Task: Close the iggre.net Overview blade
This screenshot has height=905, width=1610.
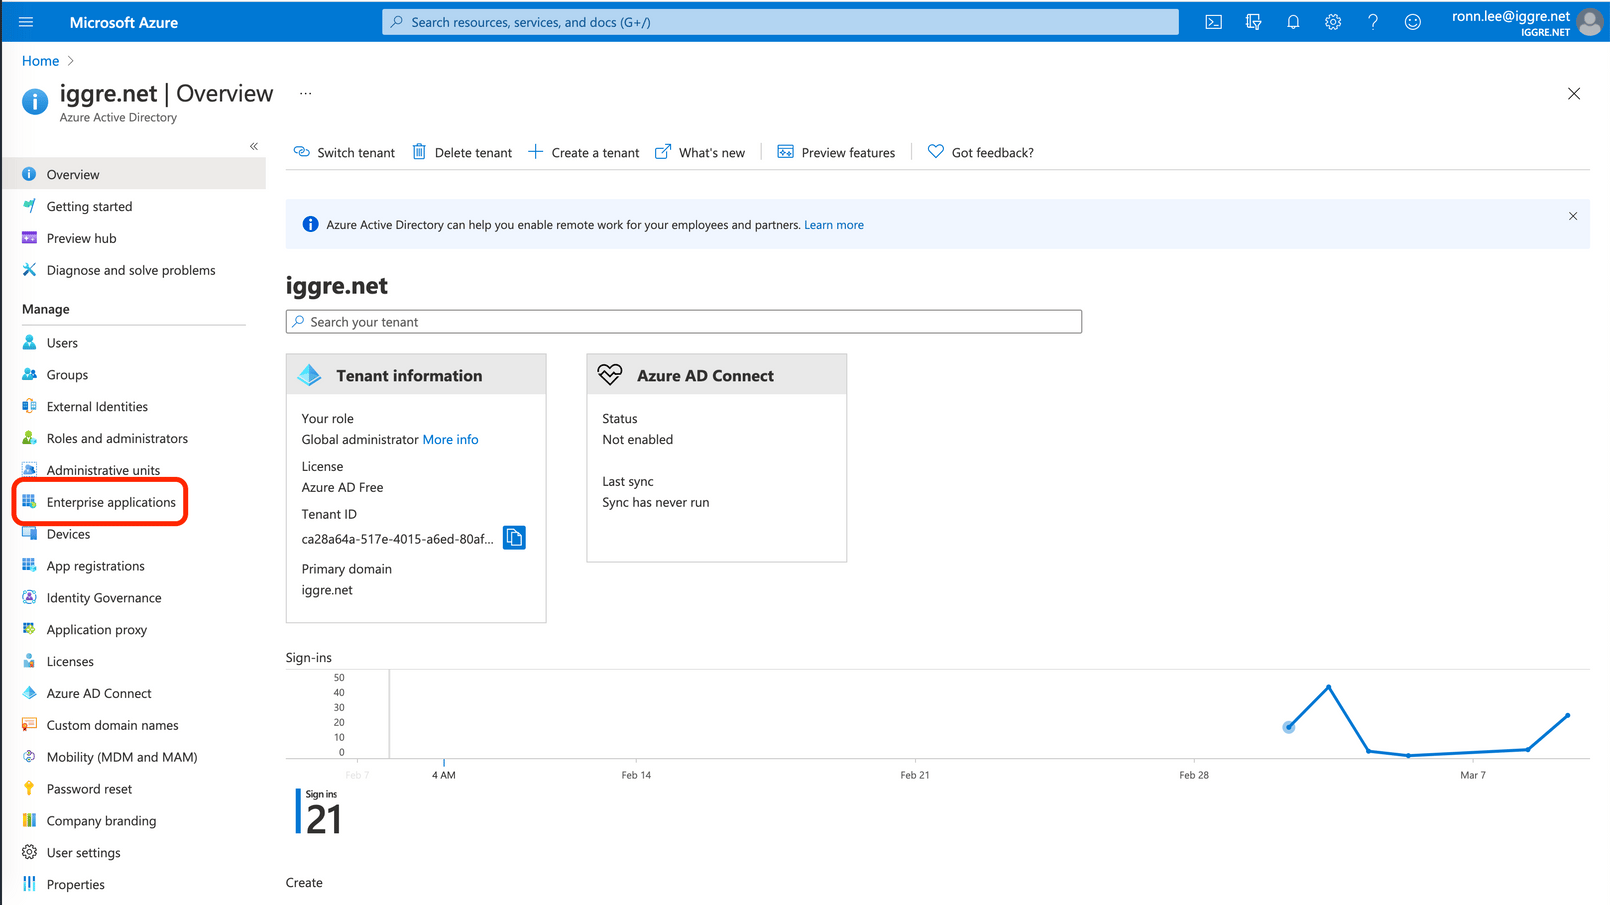Action: click(x=1574, y=94)
